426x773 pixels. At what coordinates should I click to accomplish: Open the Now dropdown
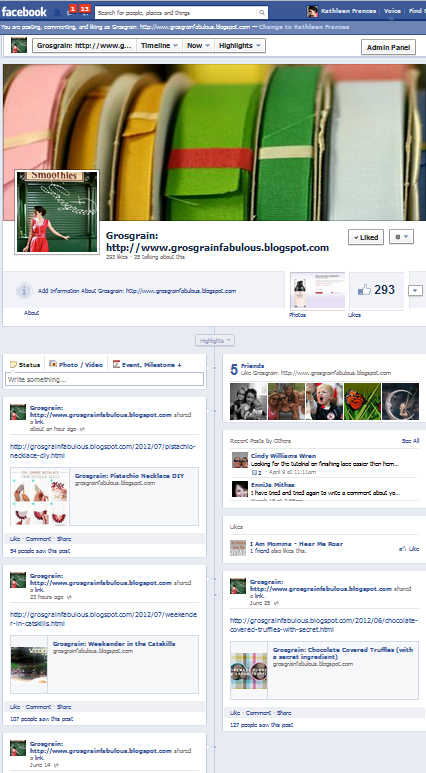click(198, 45)
